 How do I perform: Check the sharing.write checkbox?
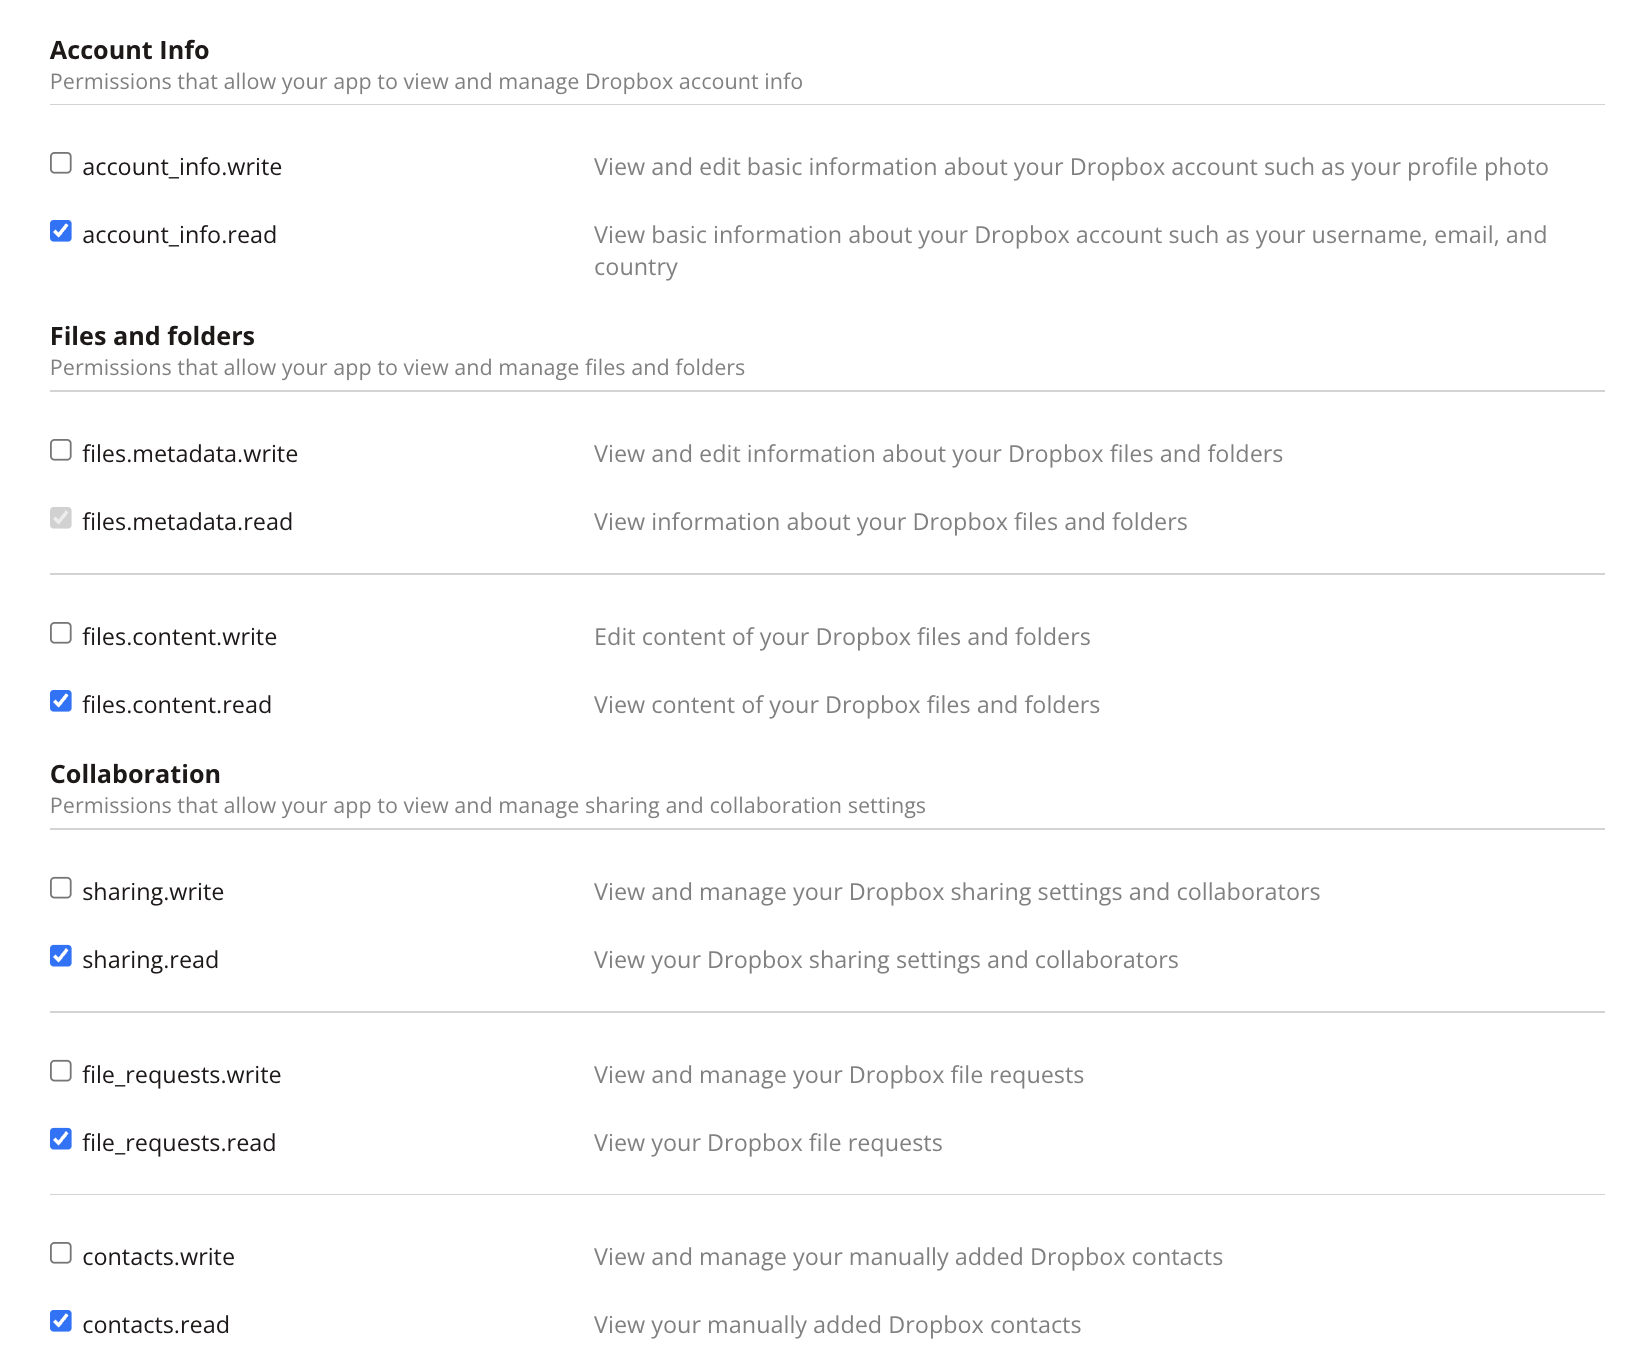click(61, 888)
